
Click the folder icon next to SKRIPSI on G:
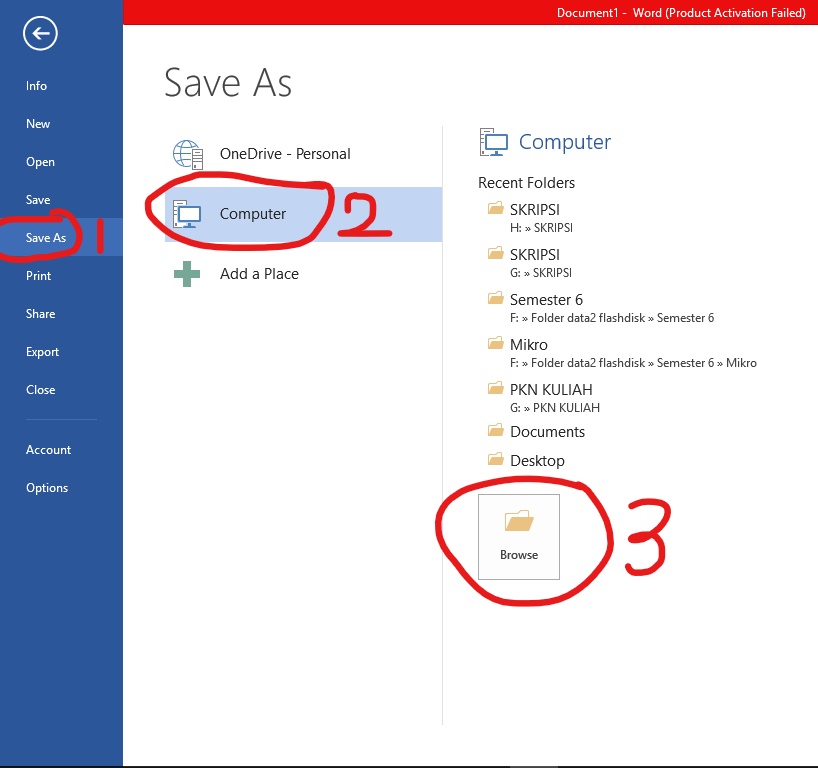click(496, 254)
